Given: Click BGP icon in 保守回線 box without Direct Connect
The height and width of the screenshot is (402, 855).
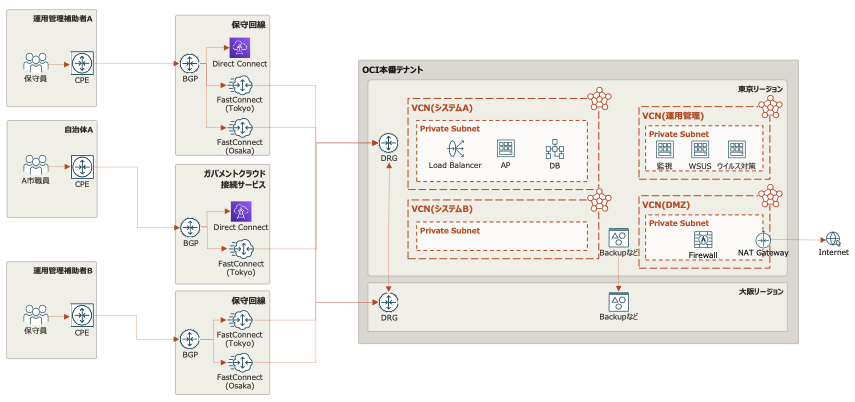Looking at the screenshot, I should coord(190,339).
